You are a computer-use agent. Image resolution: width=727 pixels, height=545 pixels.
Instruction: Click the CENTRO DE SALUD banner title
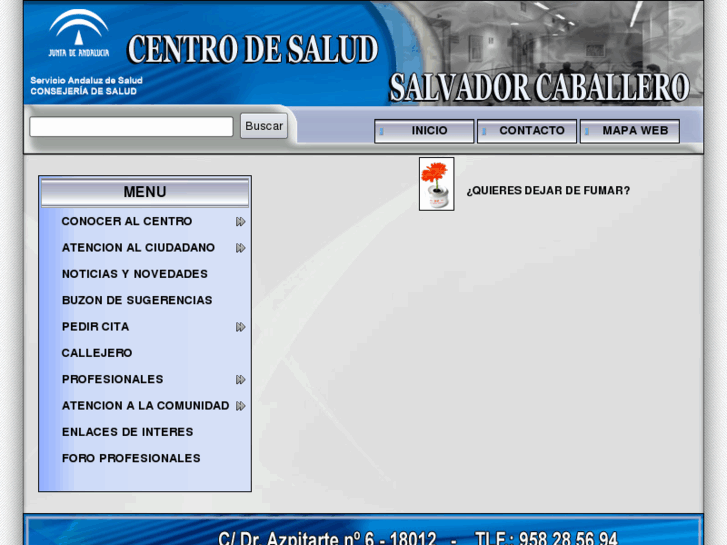click(253, 49)
